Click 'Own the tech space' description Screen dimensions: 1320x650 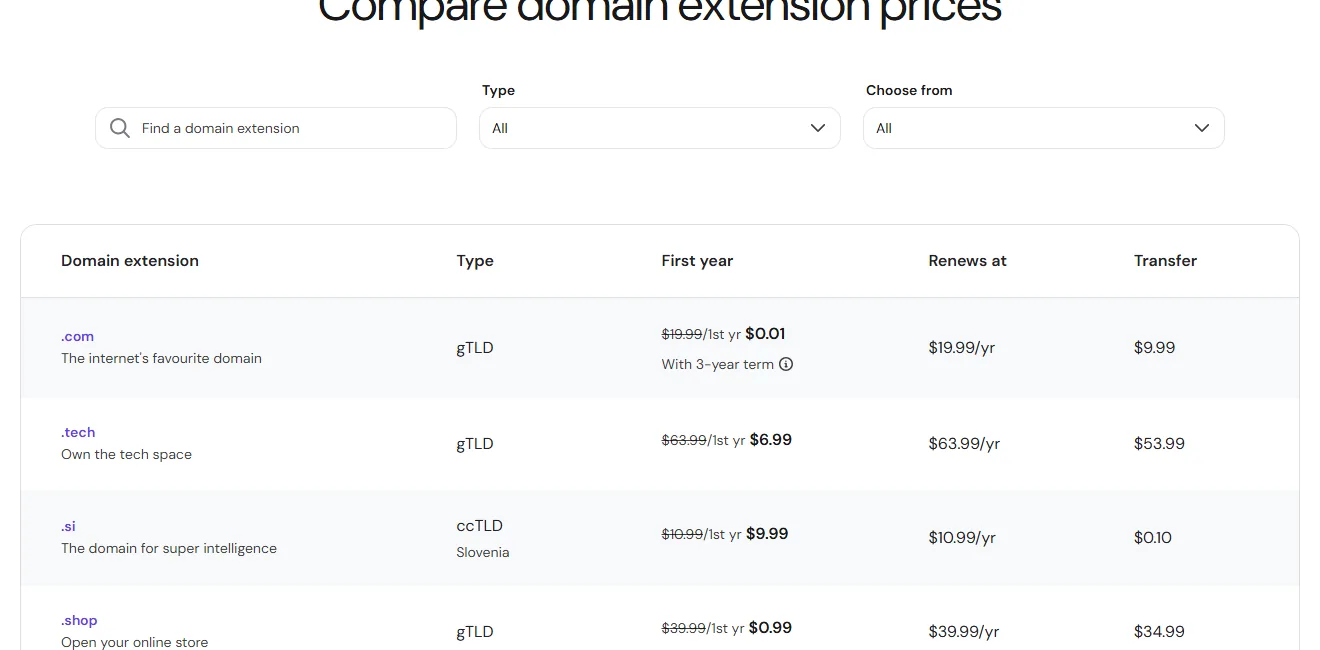coord(126,454)
